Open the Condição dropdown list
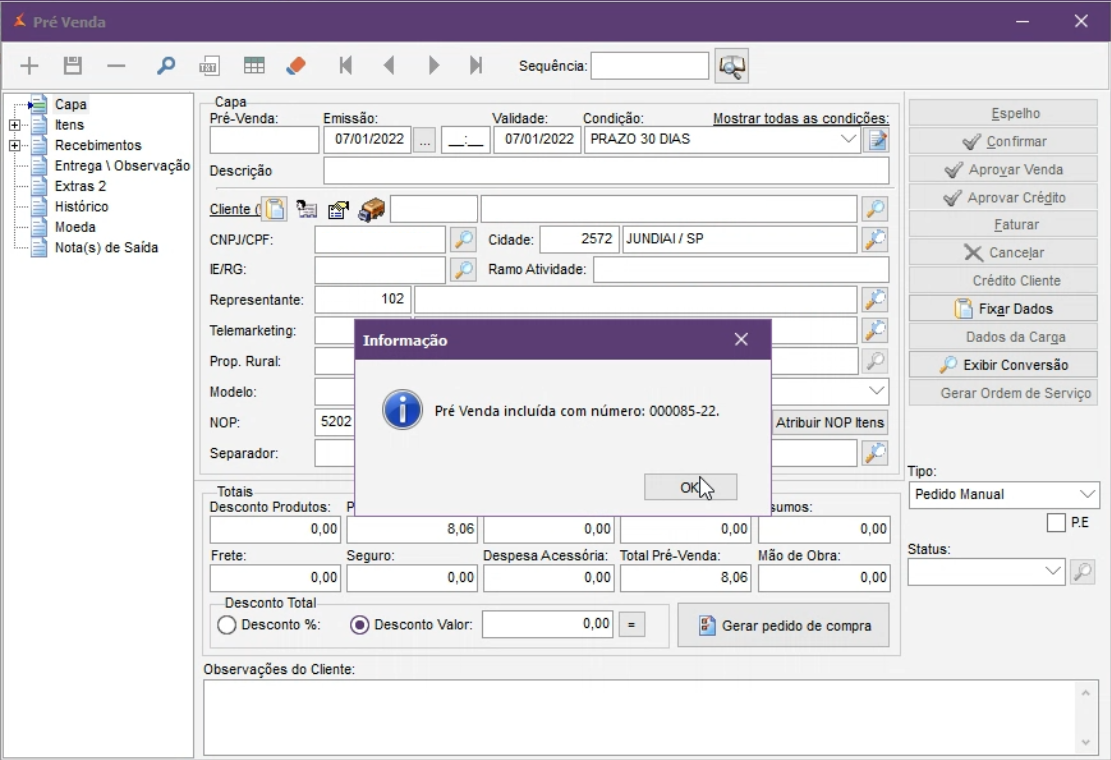The image size is (1111, 760). 849,139
